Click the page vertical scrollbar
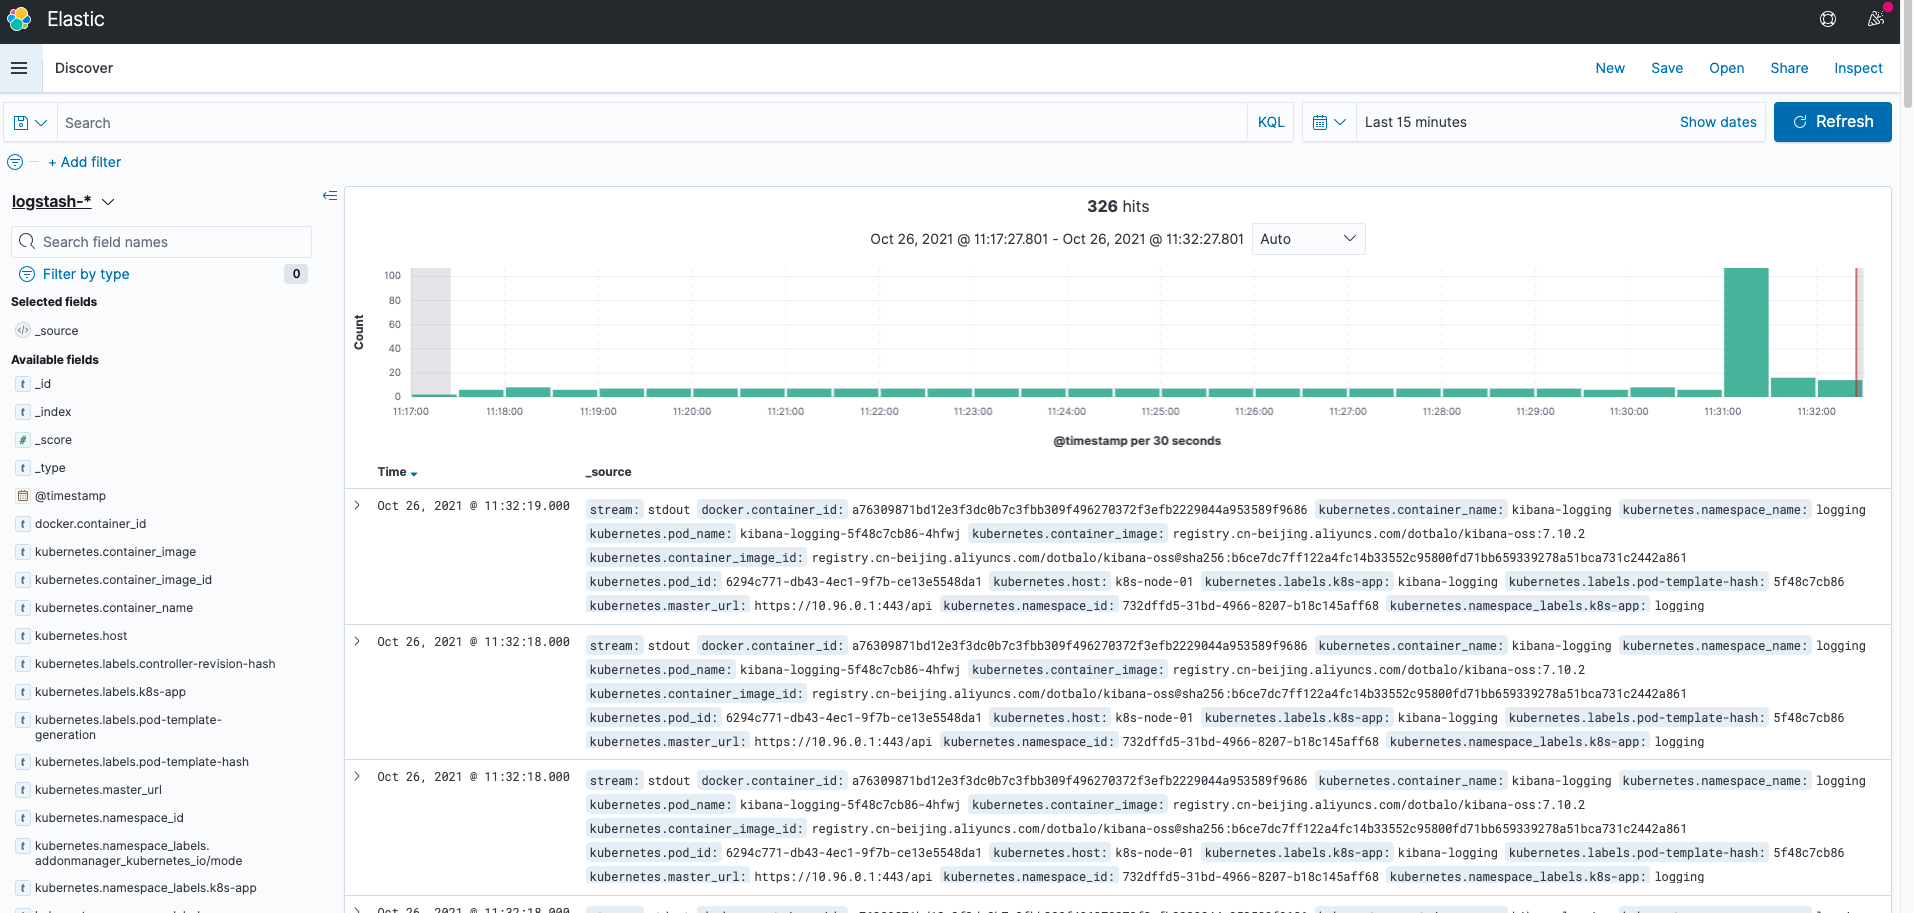The image size is (1914, 913). pos(1908,55)
